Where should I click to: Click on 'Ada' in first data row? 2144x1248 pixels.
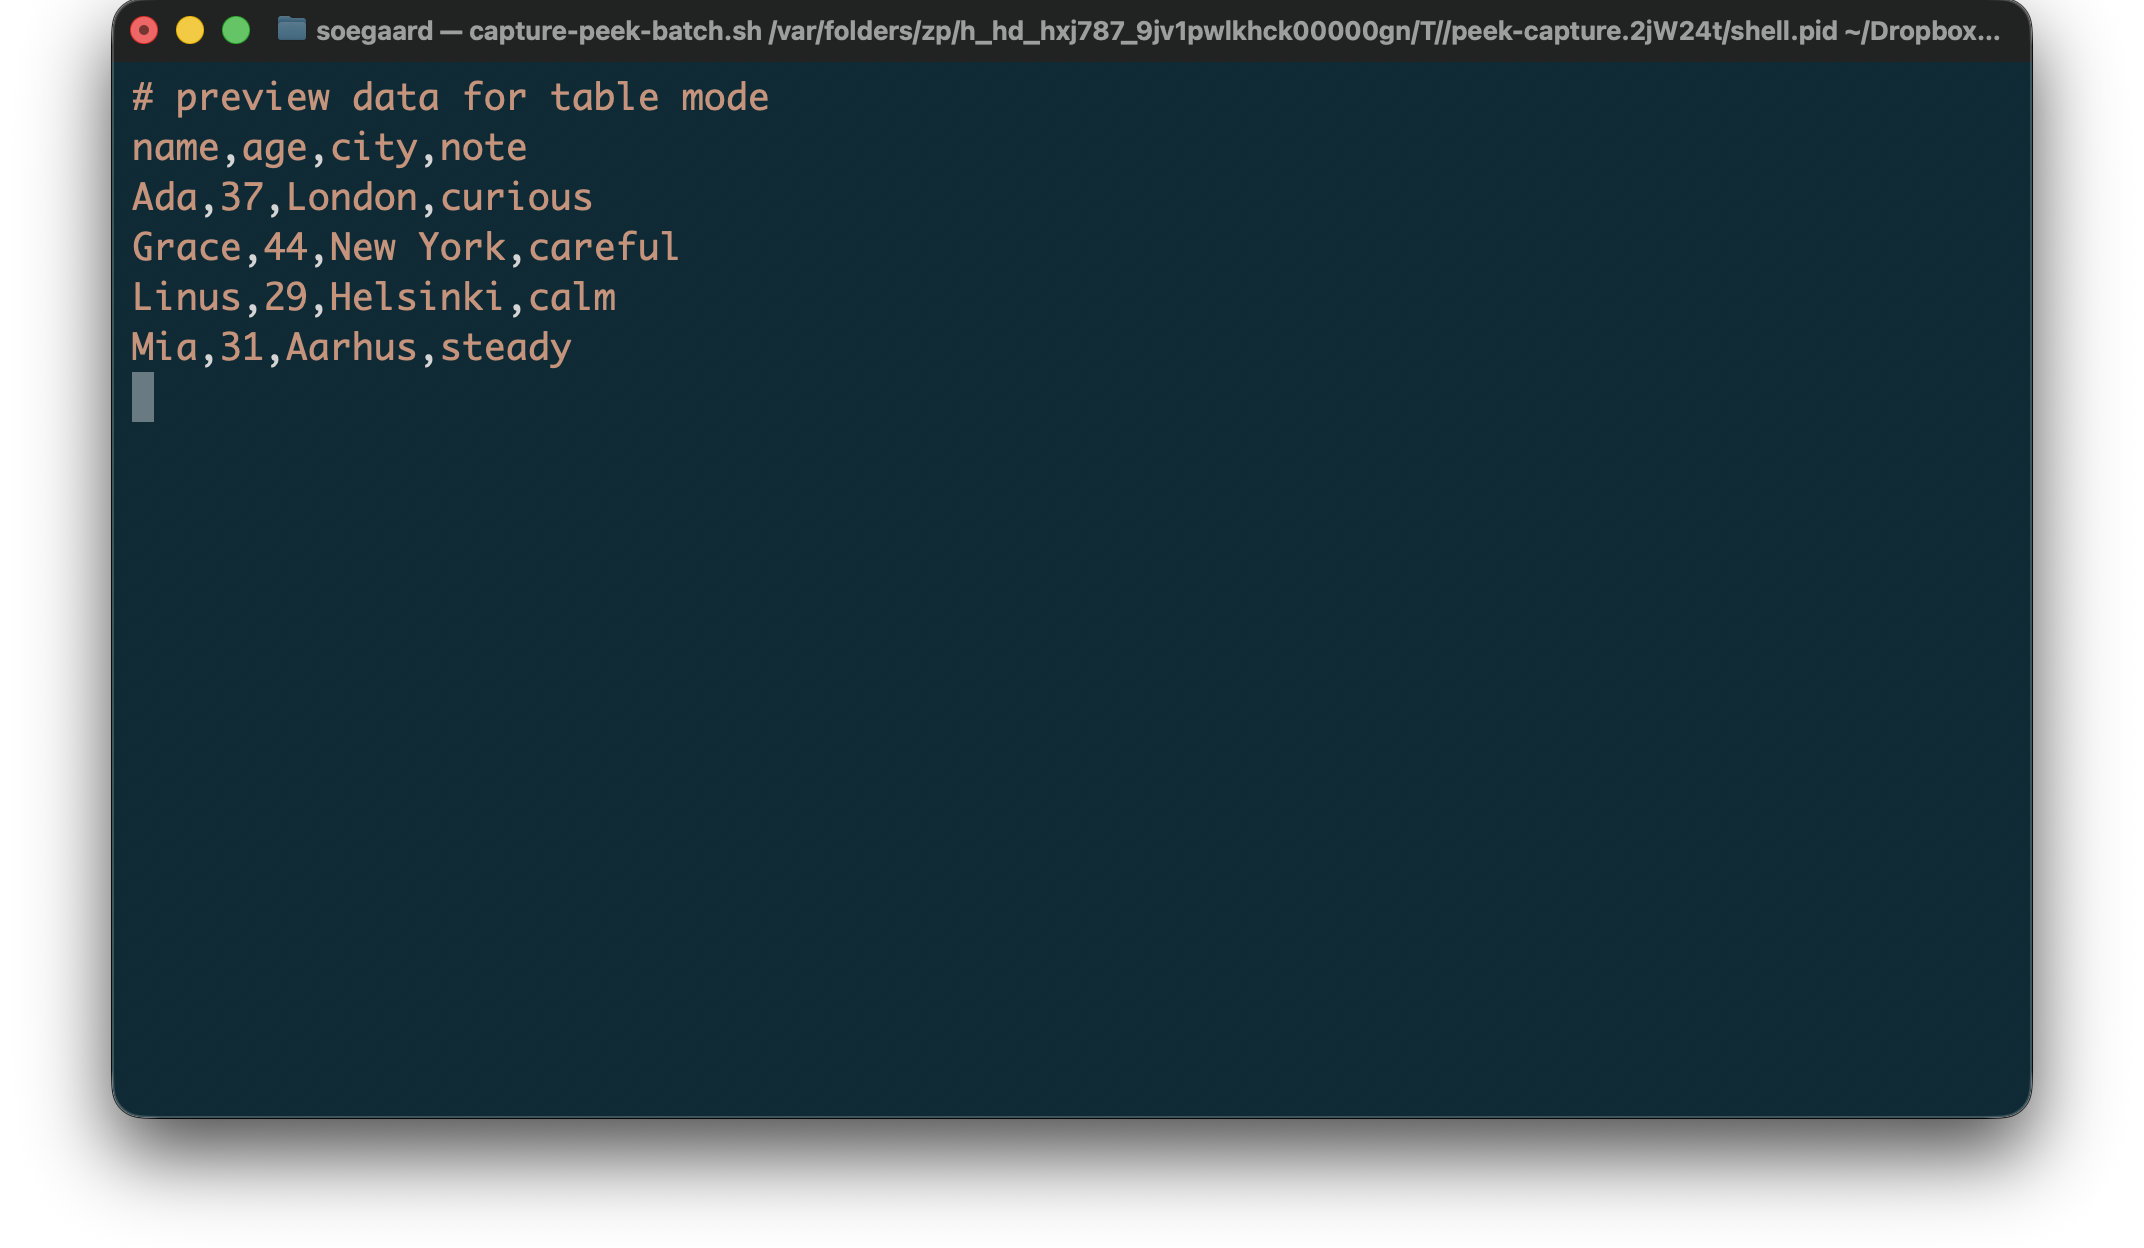[x=165, y=198]
